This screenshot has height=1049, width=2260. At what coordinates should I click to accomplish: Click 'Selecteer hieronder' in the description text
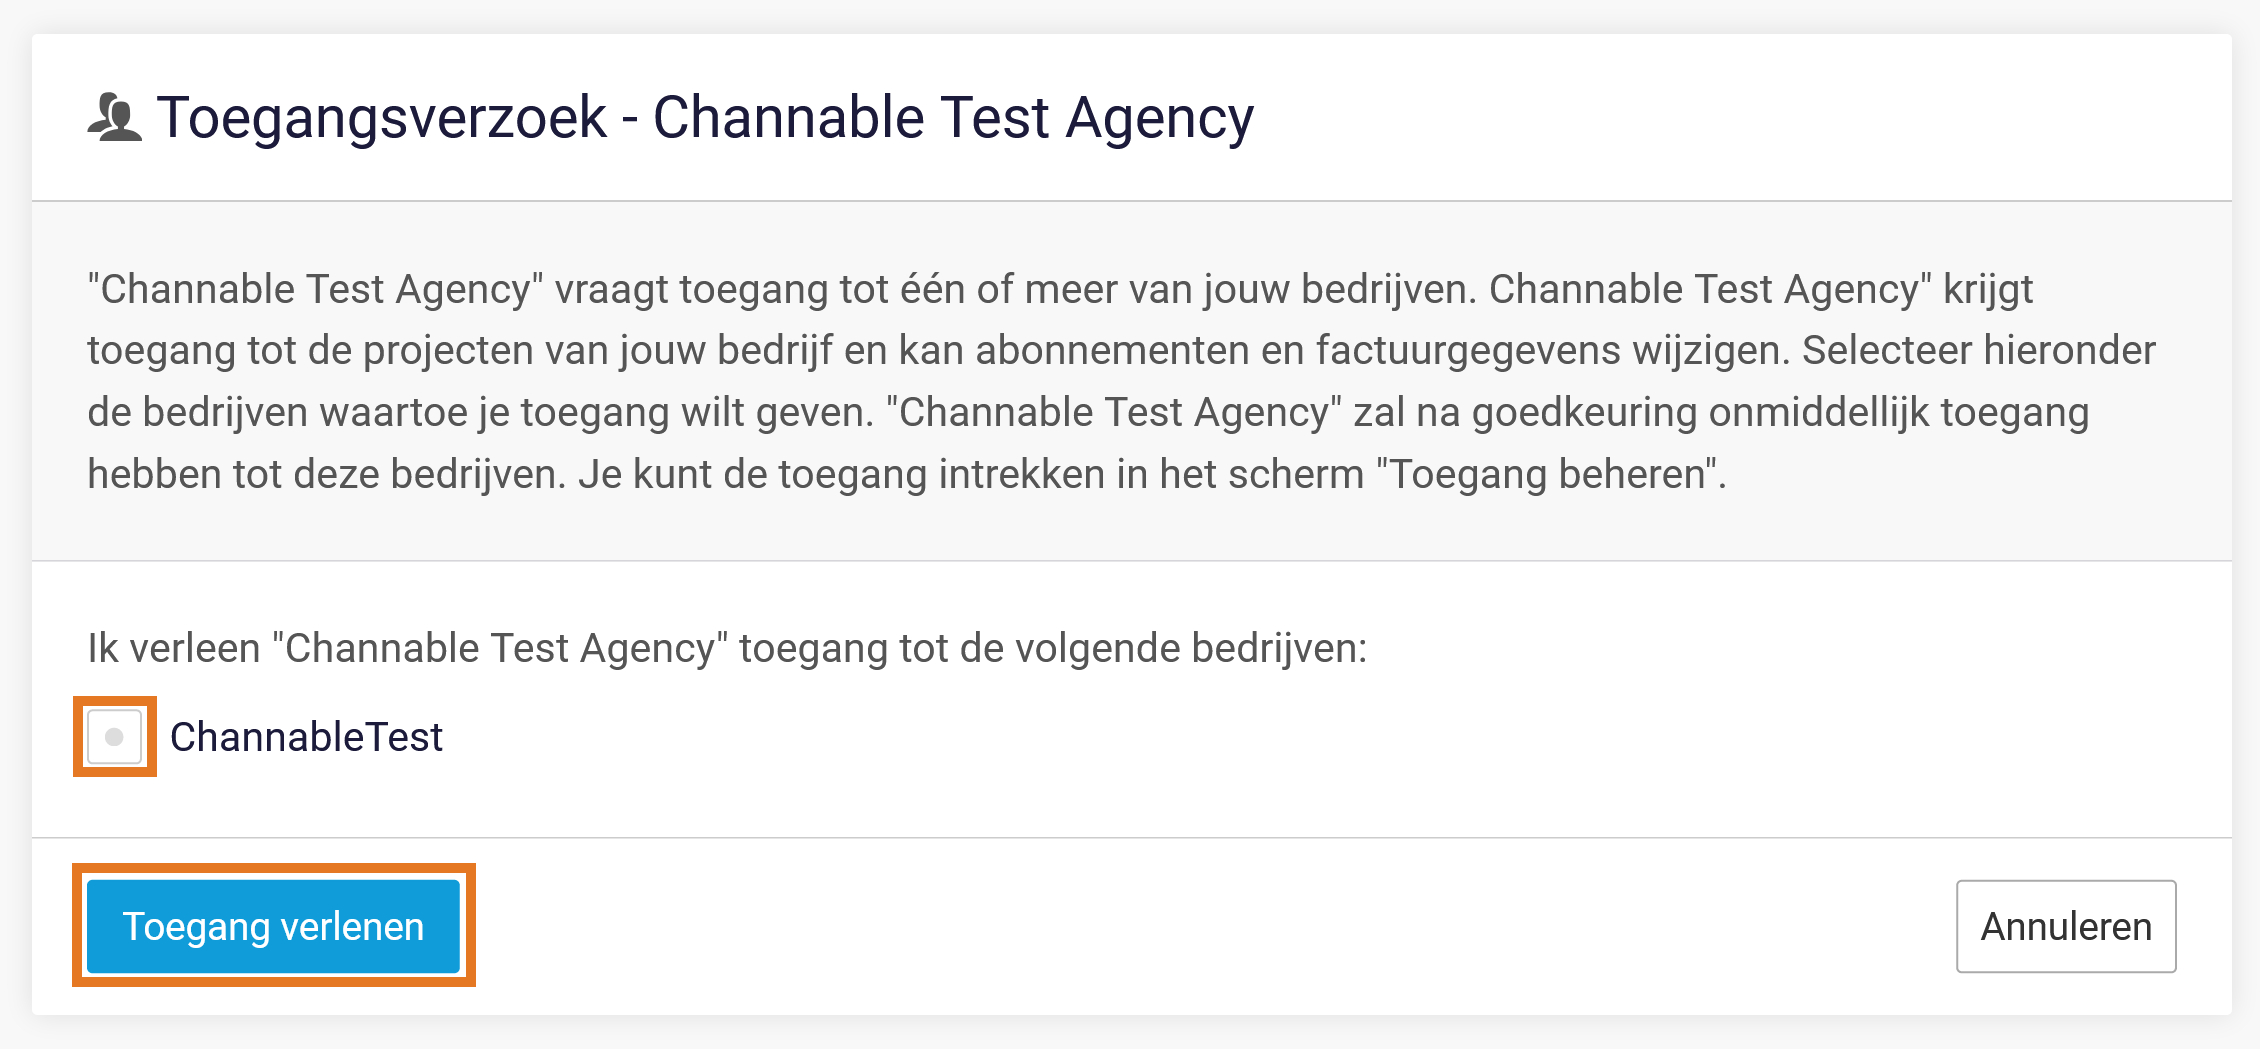tap(1979, 350)
